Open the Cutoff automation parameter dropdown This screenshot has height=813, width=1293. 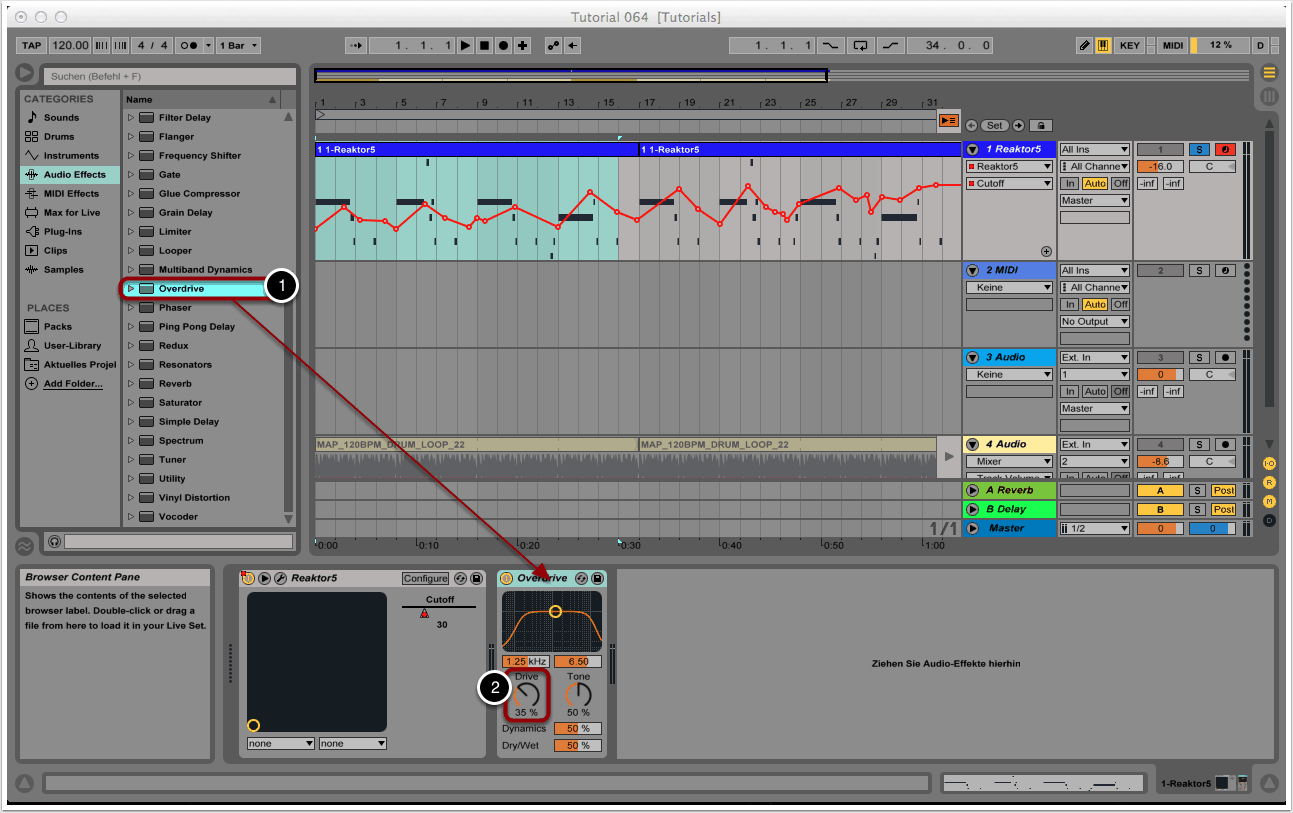coord(1009,184)
